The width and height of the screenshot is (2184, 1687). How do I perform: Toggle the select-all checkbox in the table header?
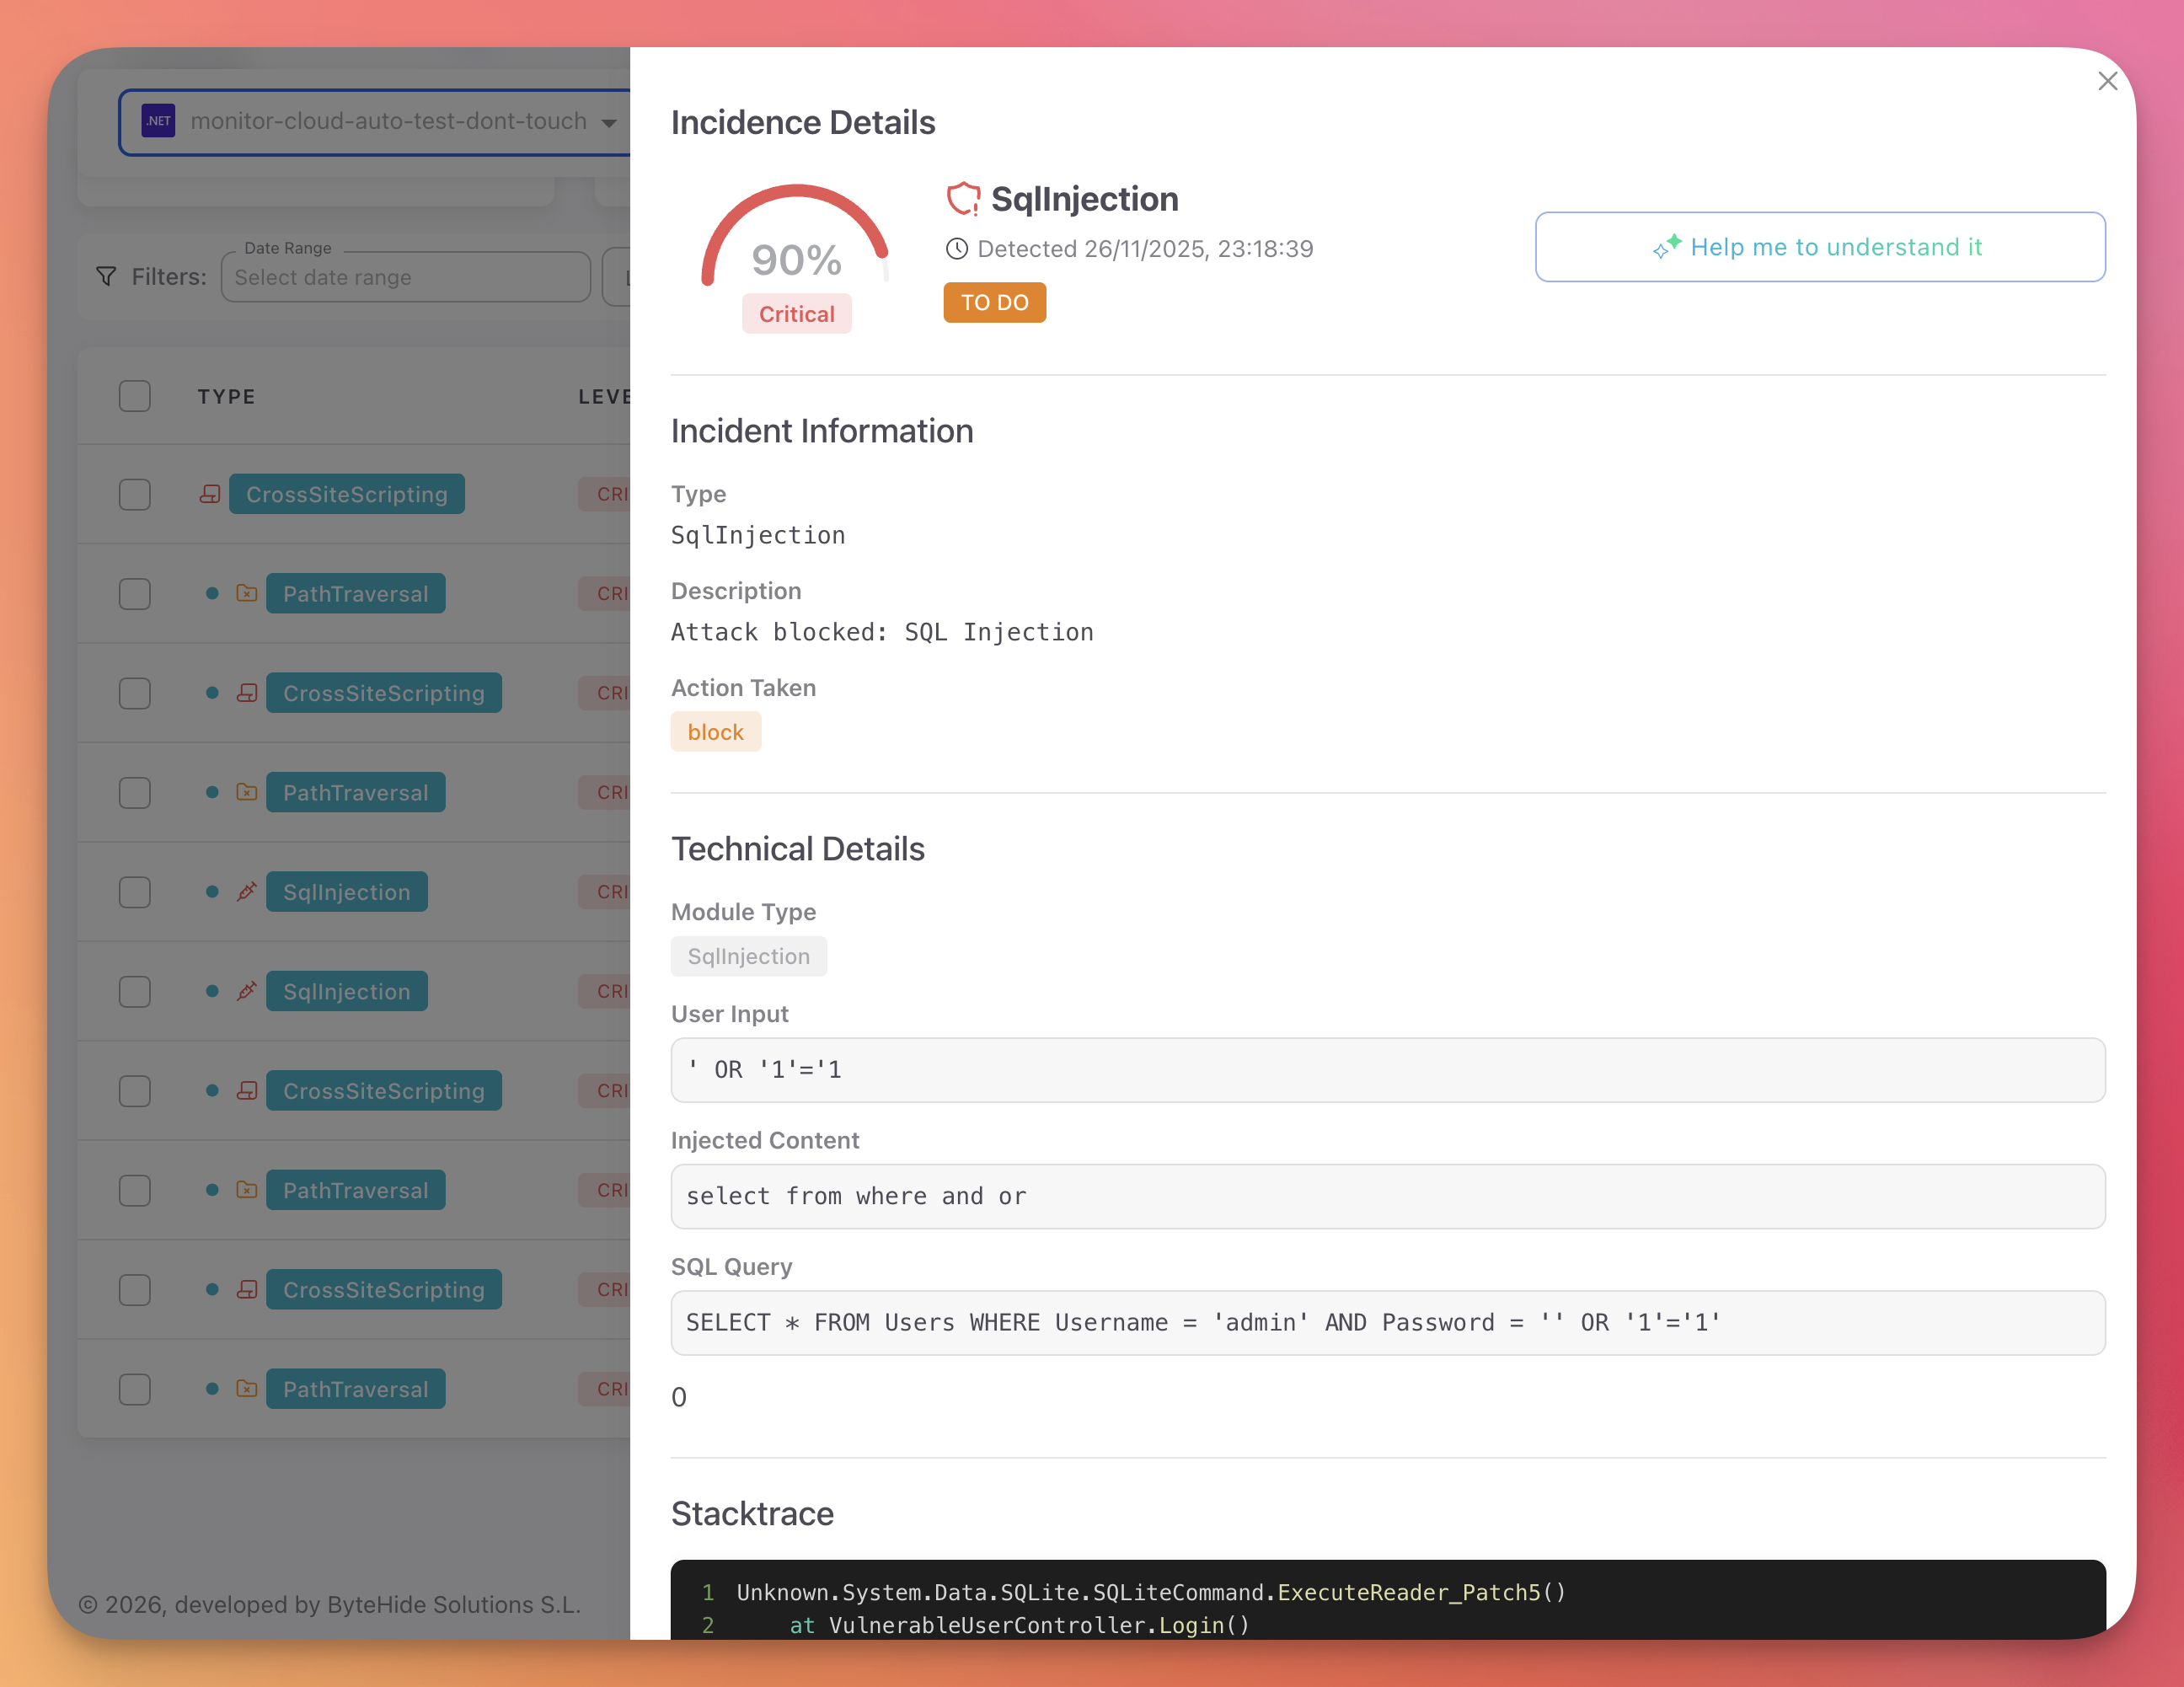tap(134, 395)
